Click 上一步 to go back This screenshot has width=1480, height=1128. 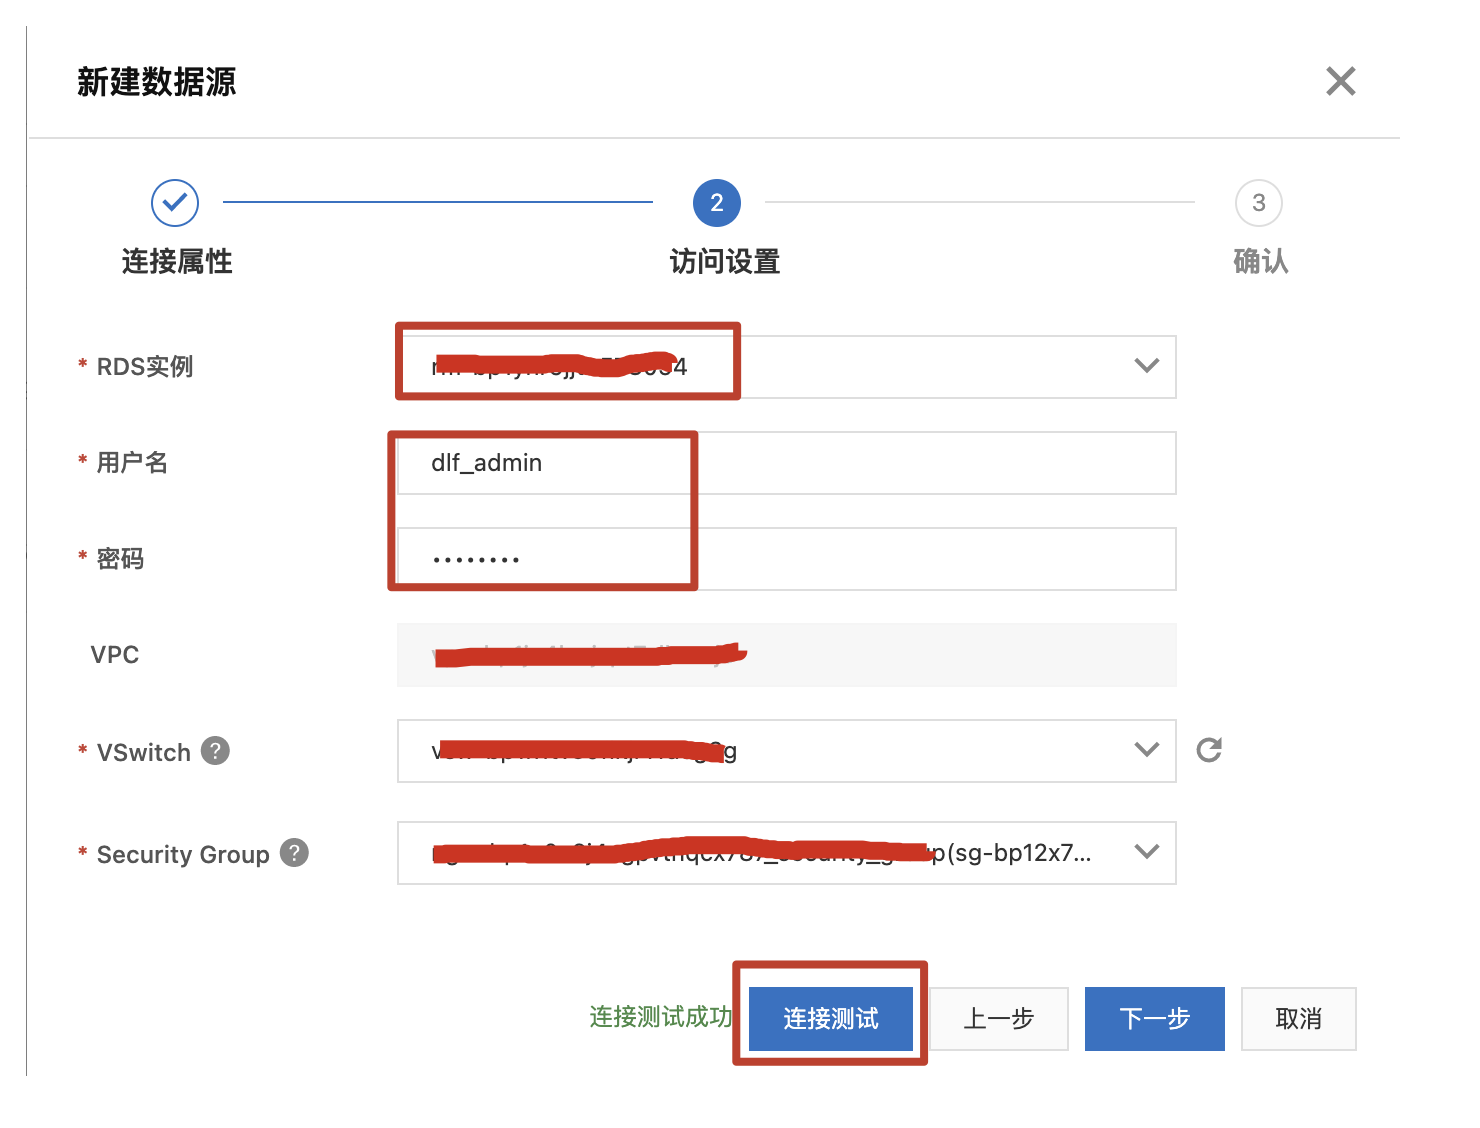tap(999, 1019)
